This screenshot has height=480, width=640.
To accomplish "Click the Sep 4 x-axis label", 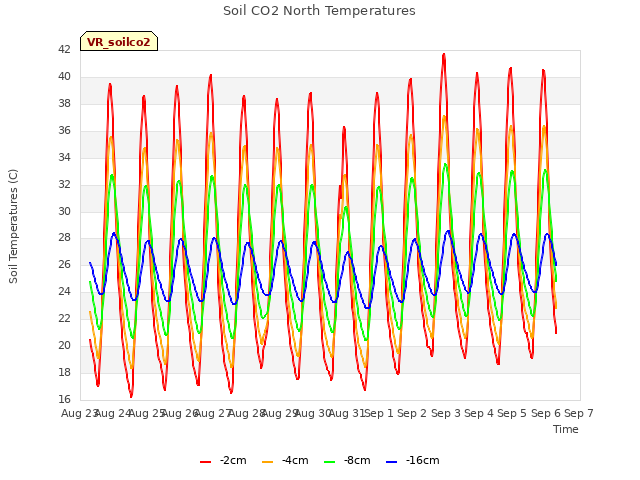I will coord(479,413).
